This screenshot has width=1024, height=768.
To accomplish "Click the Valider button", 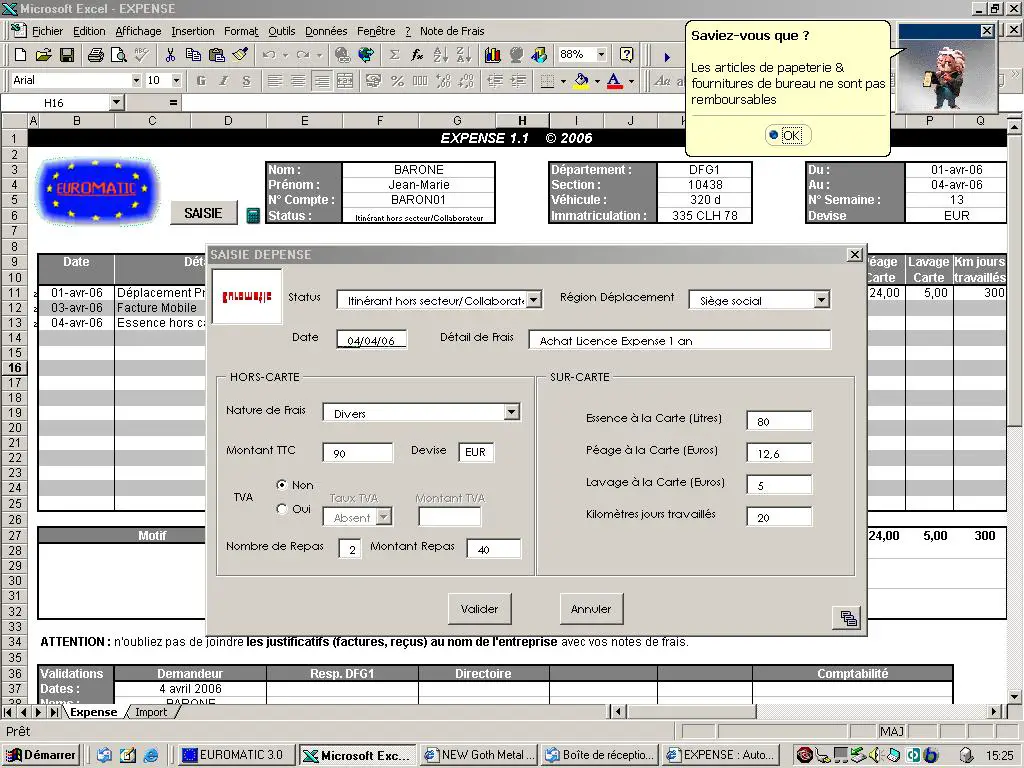I will pyautogui.click(x=479, y=609).
